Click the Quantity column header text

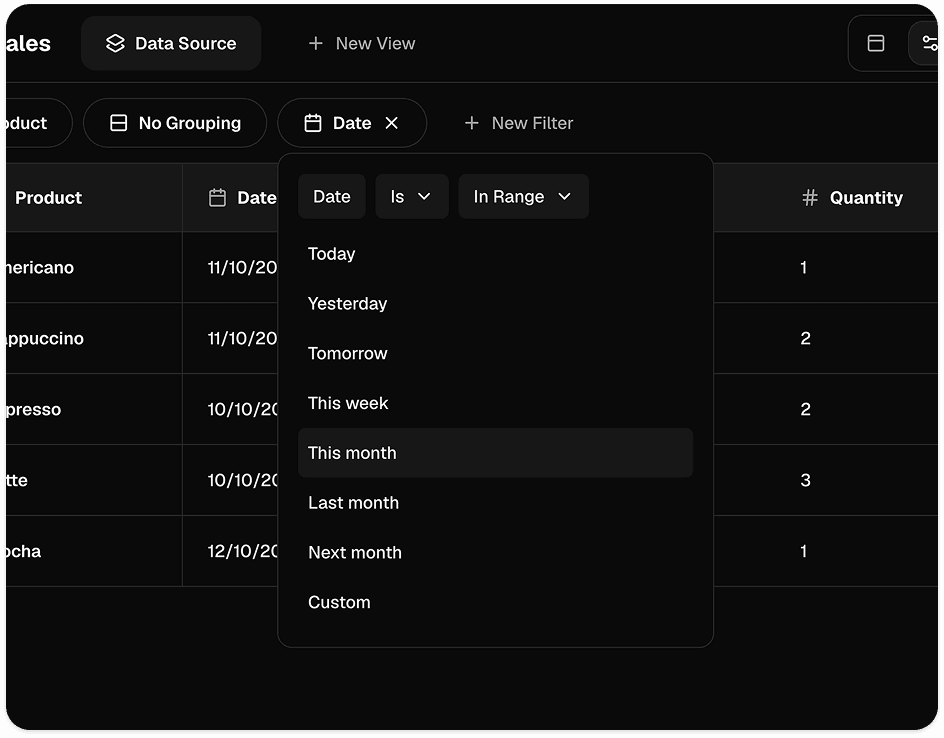[866, 197]
